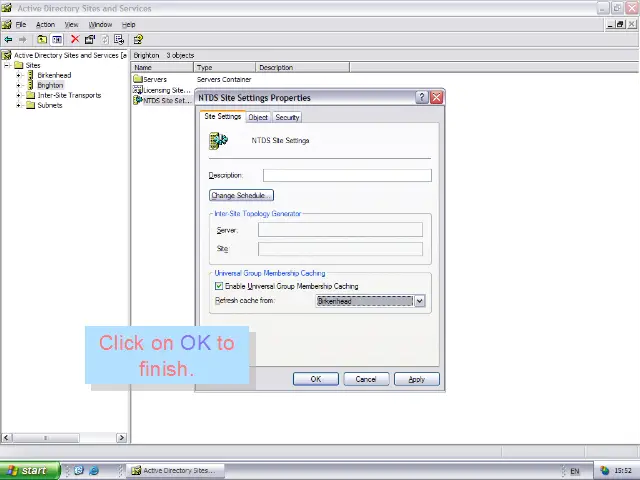
Task: Open the View menu
Action: (x=71, y=24)
